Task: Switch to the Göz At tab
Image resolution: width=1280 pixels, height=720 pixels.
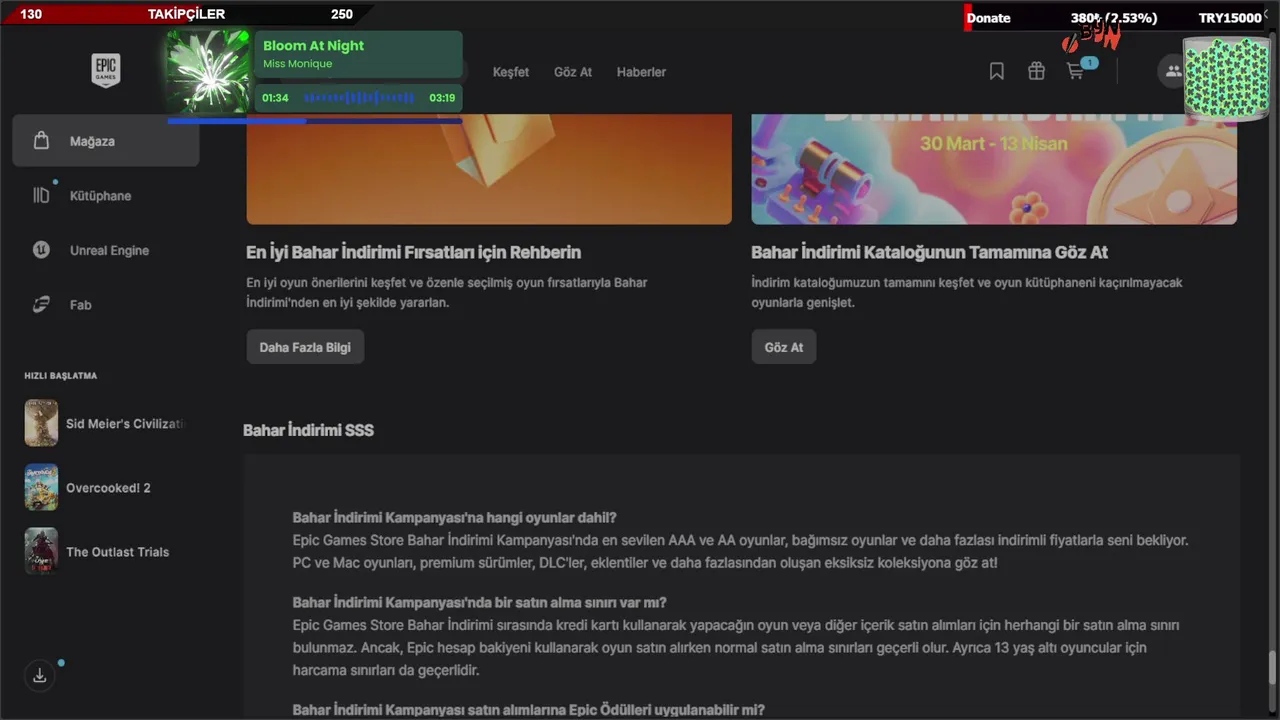Action: [x=573, y=72]
